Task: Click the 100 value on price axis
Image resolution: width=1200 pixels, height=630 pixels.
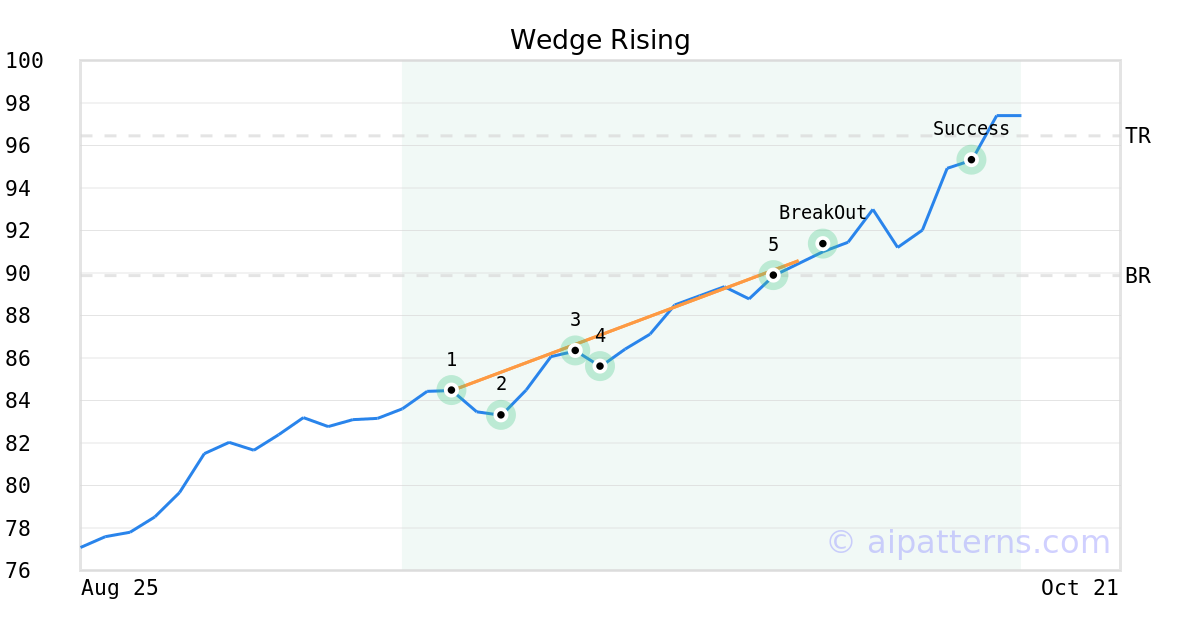Action: tap(25, 61)
